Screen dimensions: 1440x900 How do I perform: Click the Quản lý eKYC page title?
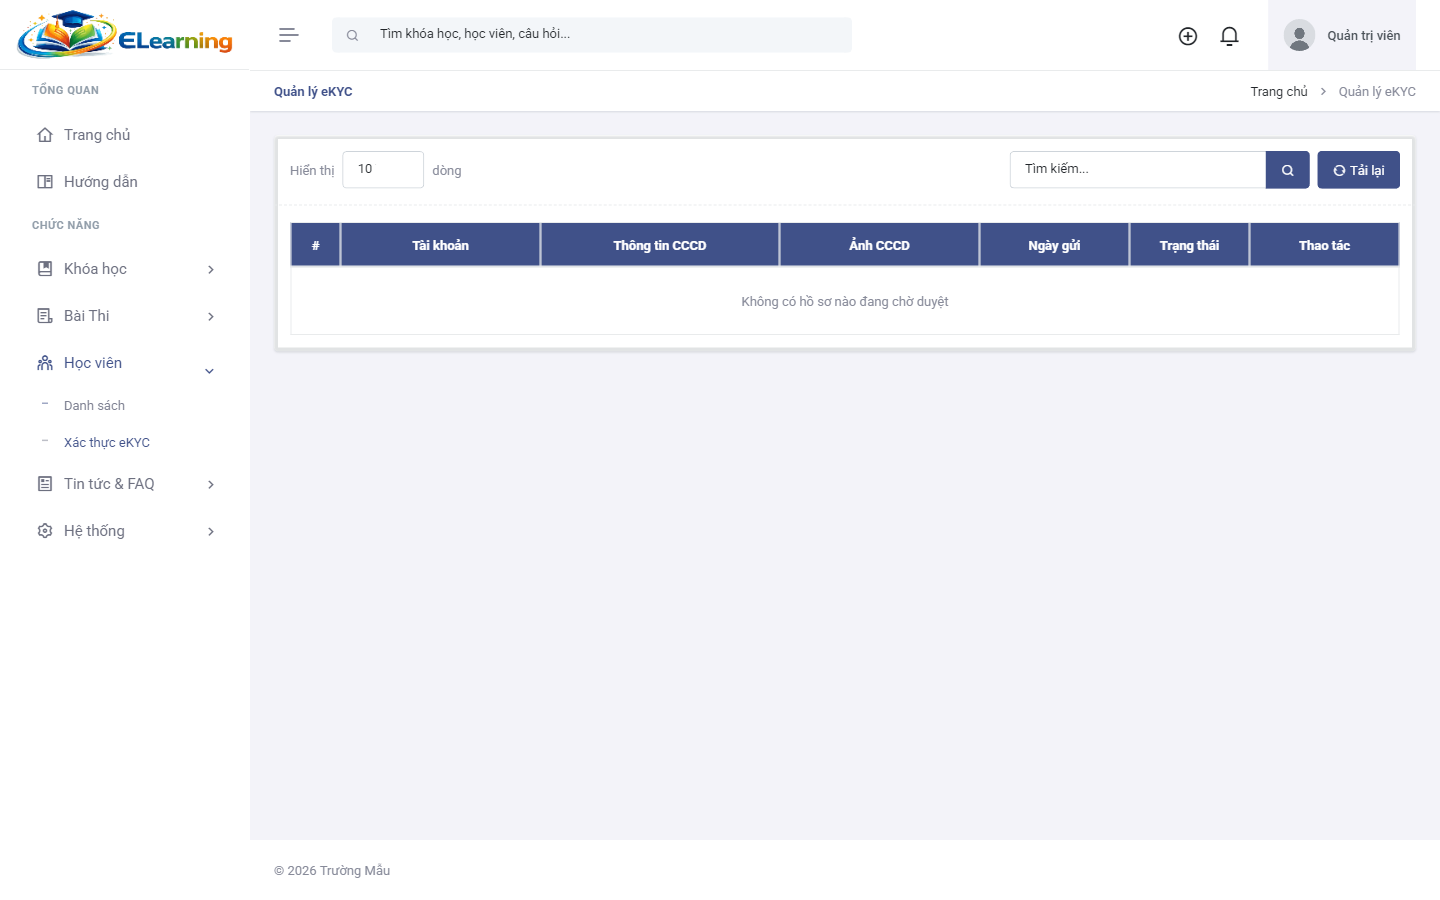click(x=313, y=92)
